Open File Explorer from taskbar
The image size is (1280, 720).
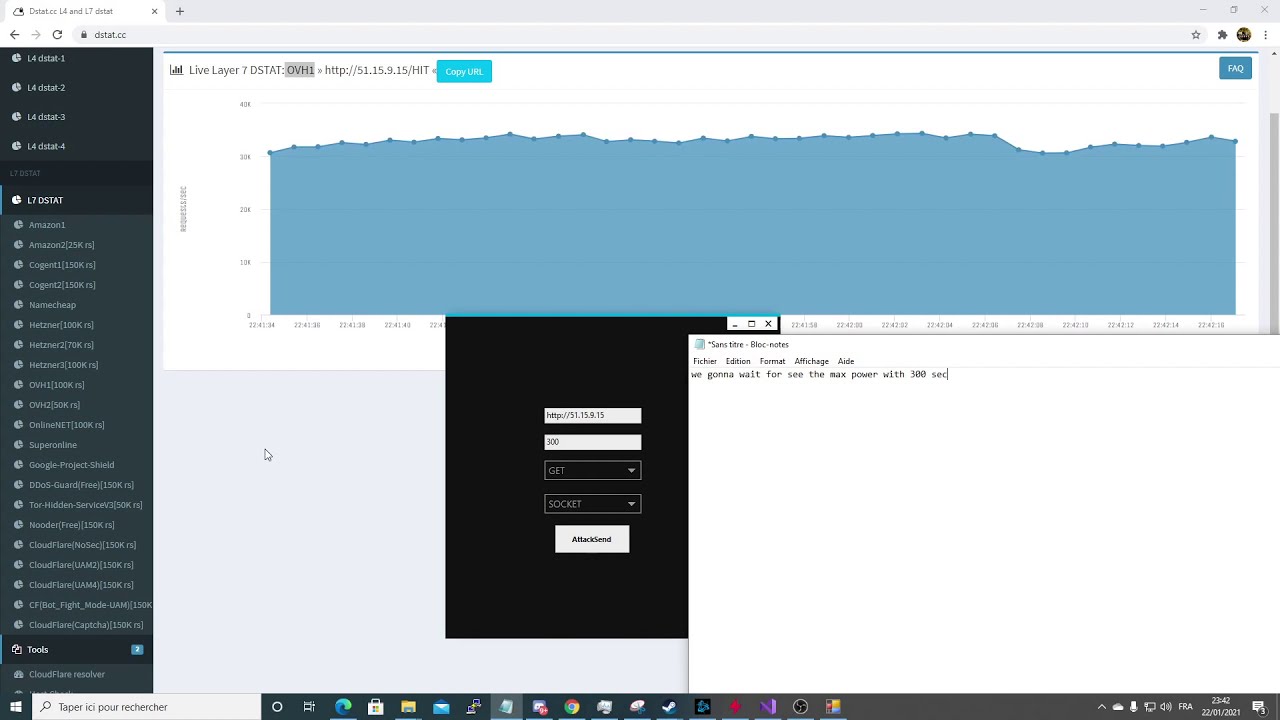(x=408, y=707)
